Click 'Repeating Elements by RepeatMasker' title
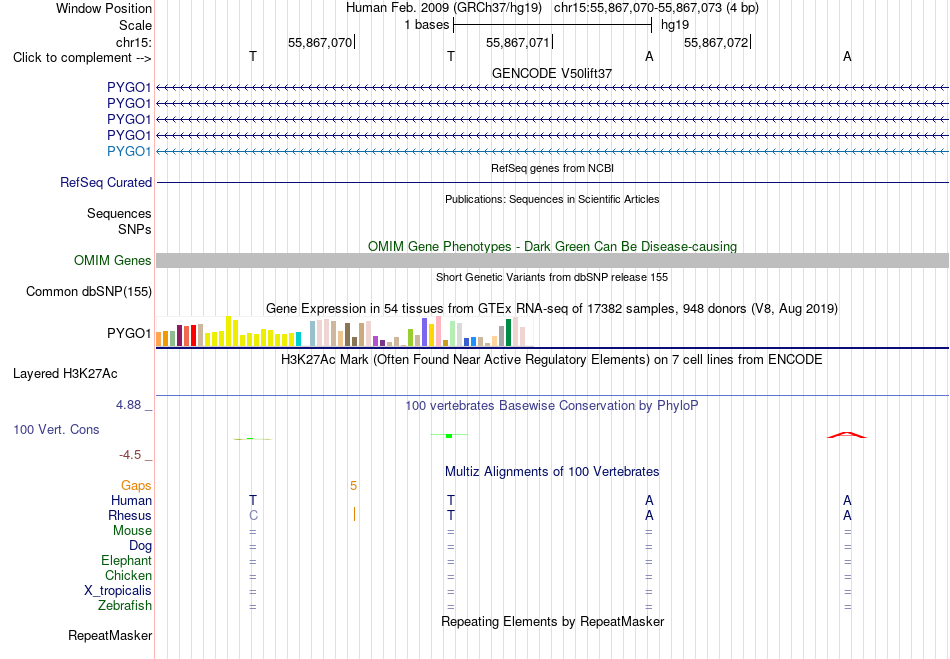Image resolution: width=950 pixels, height=659 pixels. coord(553,621)
